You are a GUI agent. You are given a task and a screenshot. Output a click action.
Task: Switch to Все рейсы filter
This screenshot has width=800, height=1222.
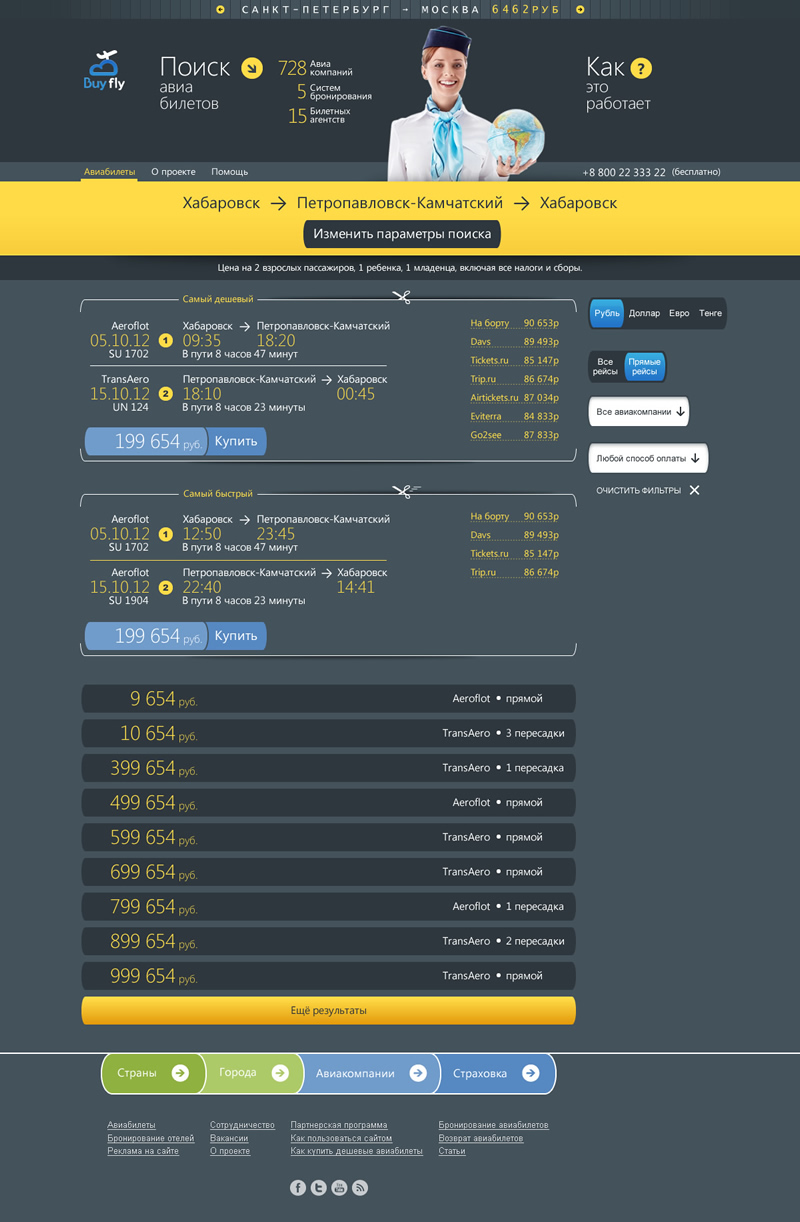pos(605,367)
